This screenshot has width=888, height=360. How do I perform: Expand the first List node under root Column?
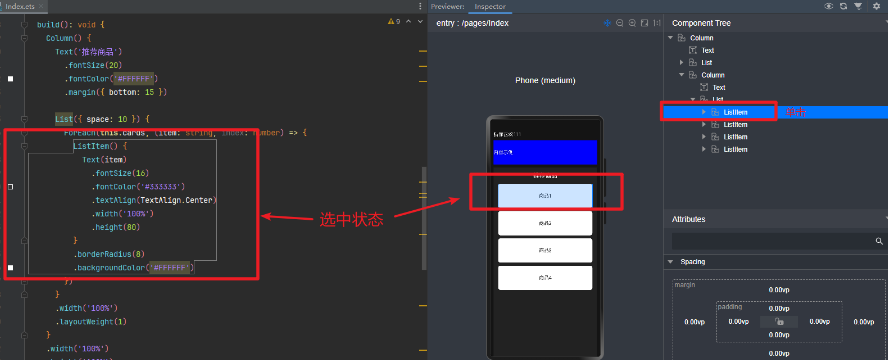pyautogui.click(x=682, y=62)
